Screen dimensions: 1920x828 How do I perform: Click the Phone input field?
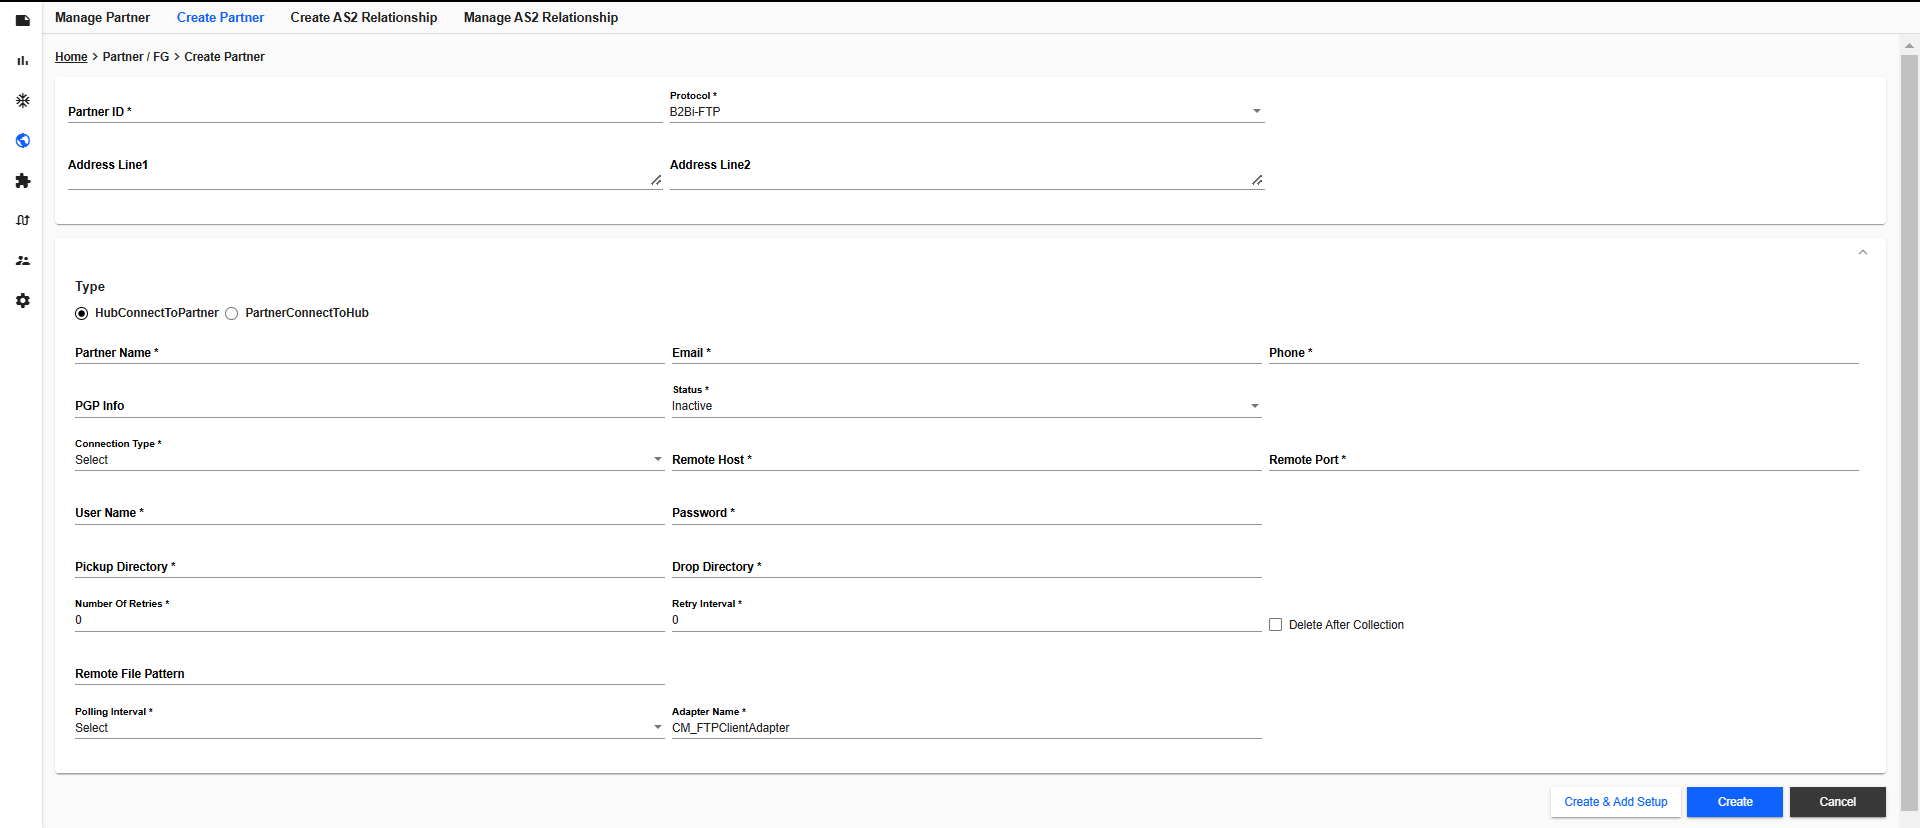1563,353
